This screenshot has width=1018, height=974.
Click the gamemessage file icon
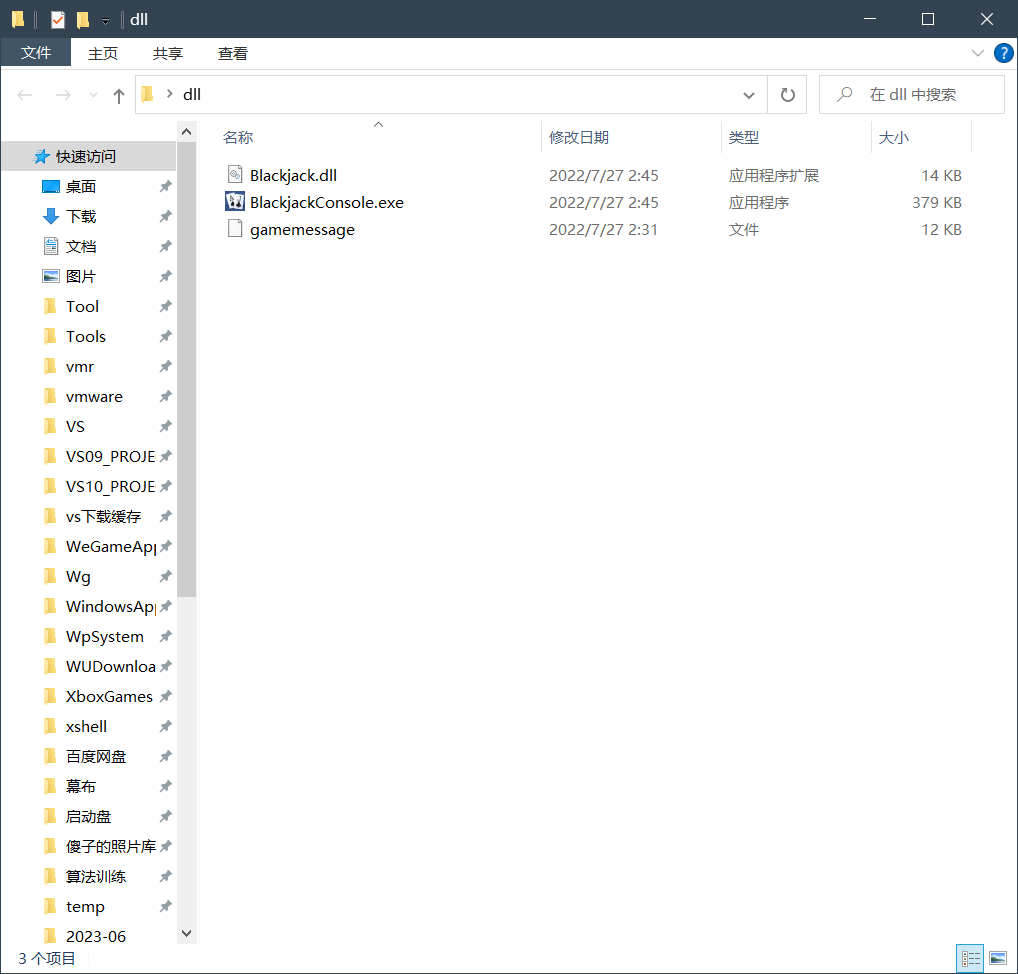[235, 229]
